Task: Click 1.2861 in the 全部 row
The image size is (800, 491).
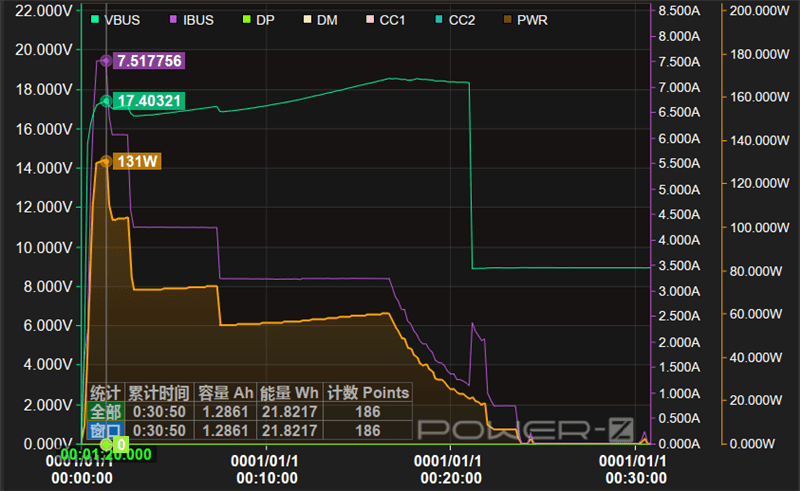Action: pos(225,412)
